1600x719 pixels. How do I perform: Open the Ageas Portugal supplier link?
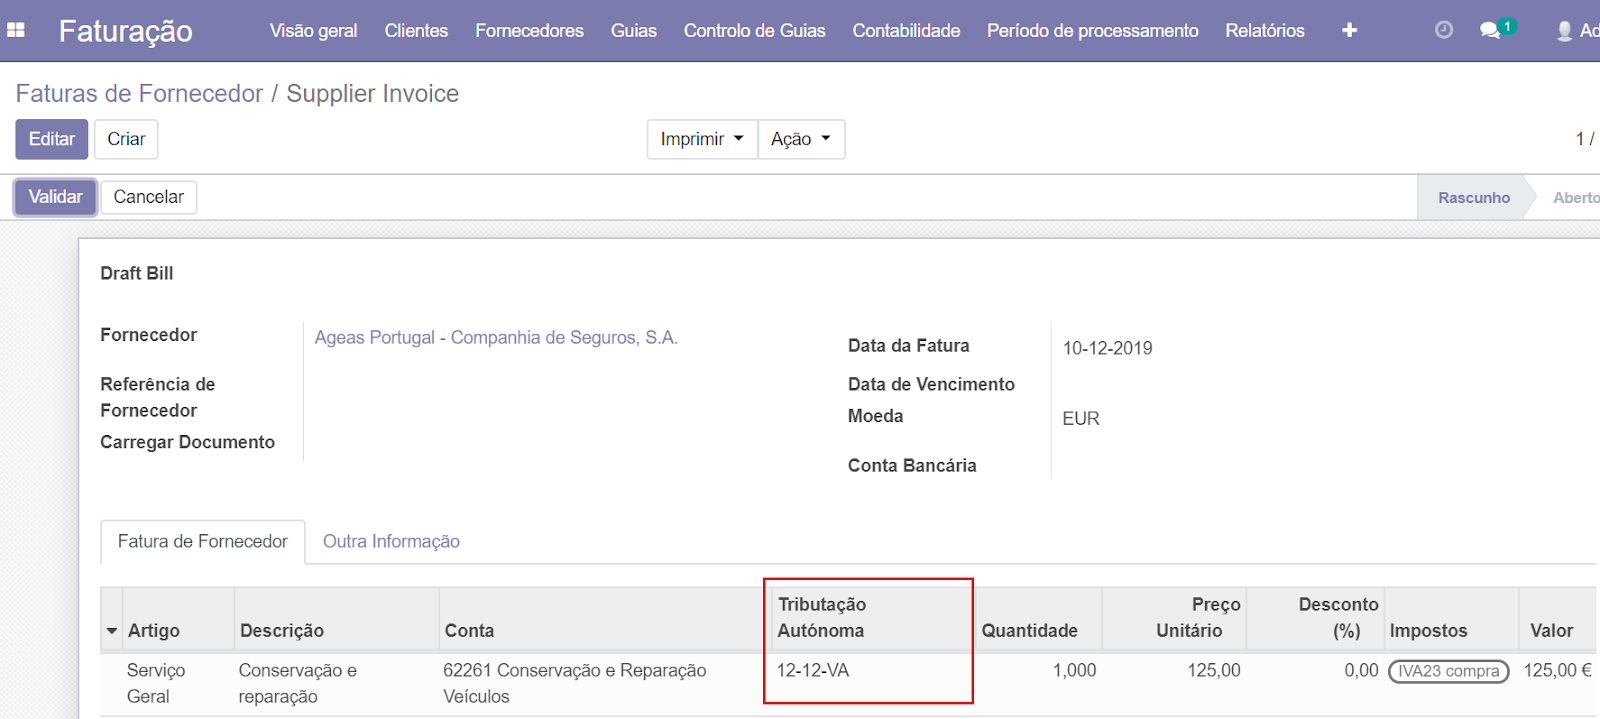pyautogui.click(x=496, y=337)
